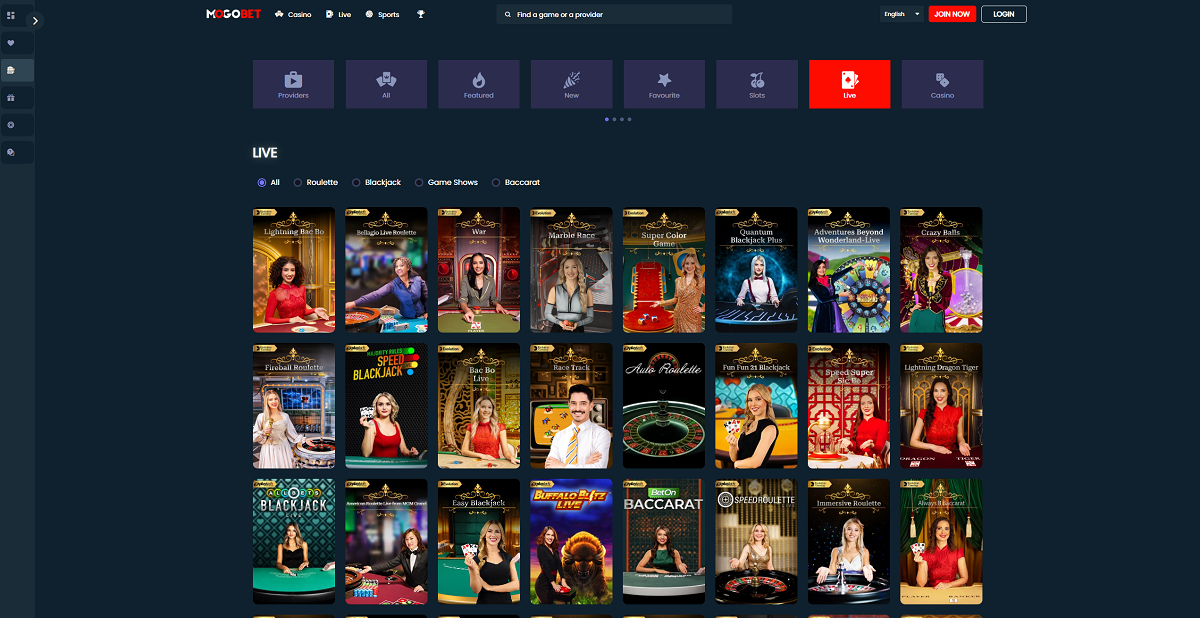The image size is (1200, 618).
Task: Click the MOGOBET logo
Action: pyautogui.click(x=234, y=14)
